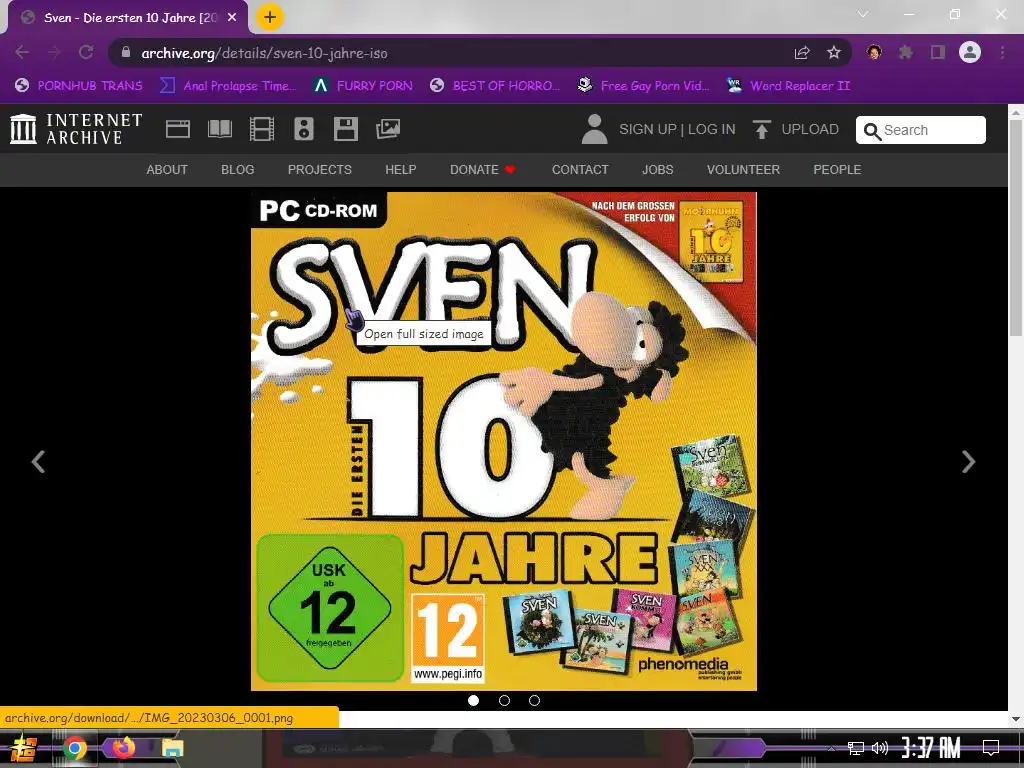Open the Windows Start button
This screenshot has width=1024, height=768.
[x=24, y=748]
